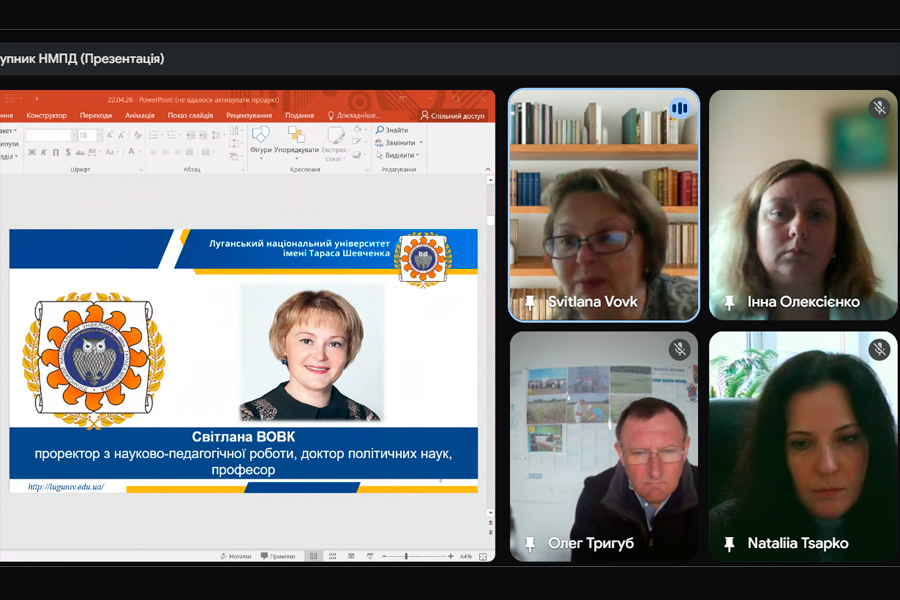Switch to reading view

(351, 556)
